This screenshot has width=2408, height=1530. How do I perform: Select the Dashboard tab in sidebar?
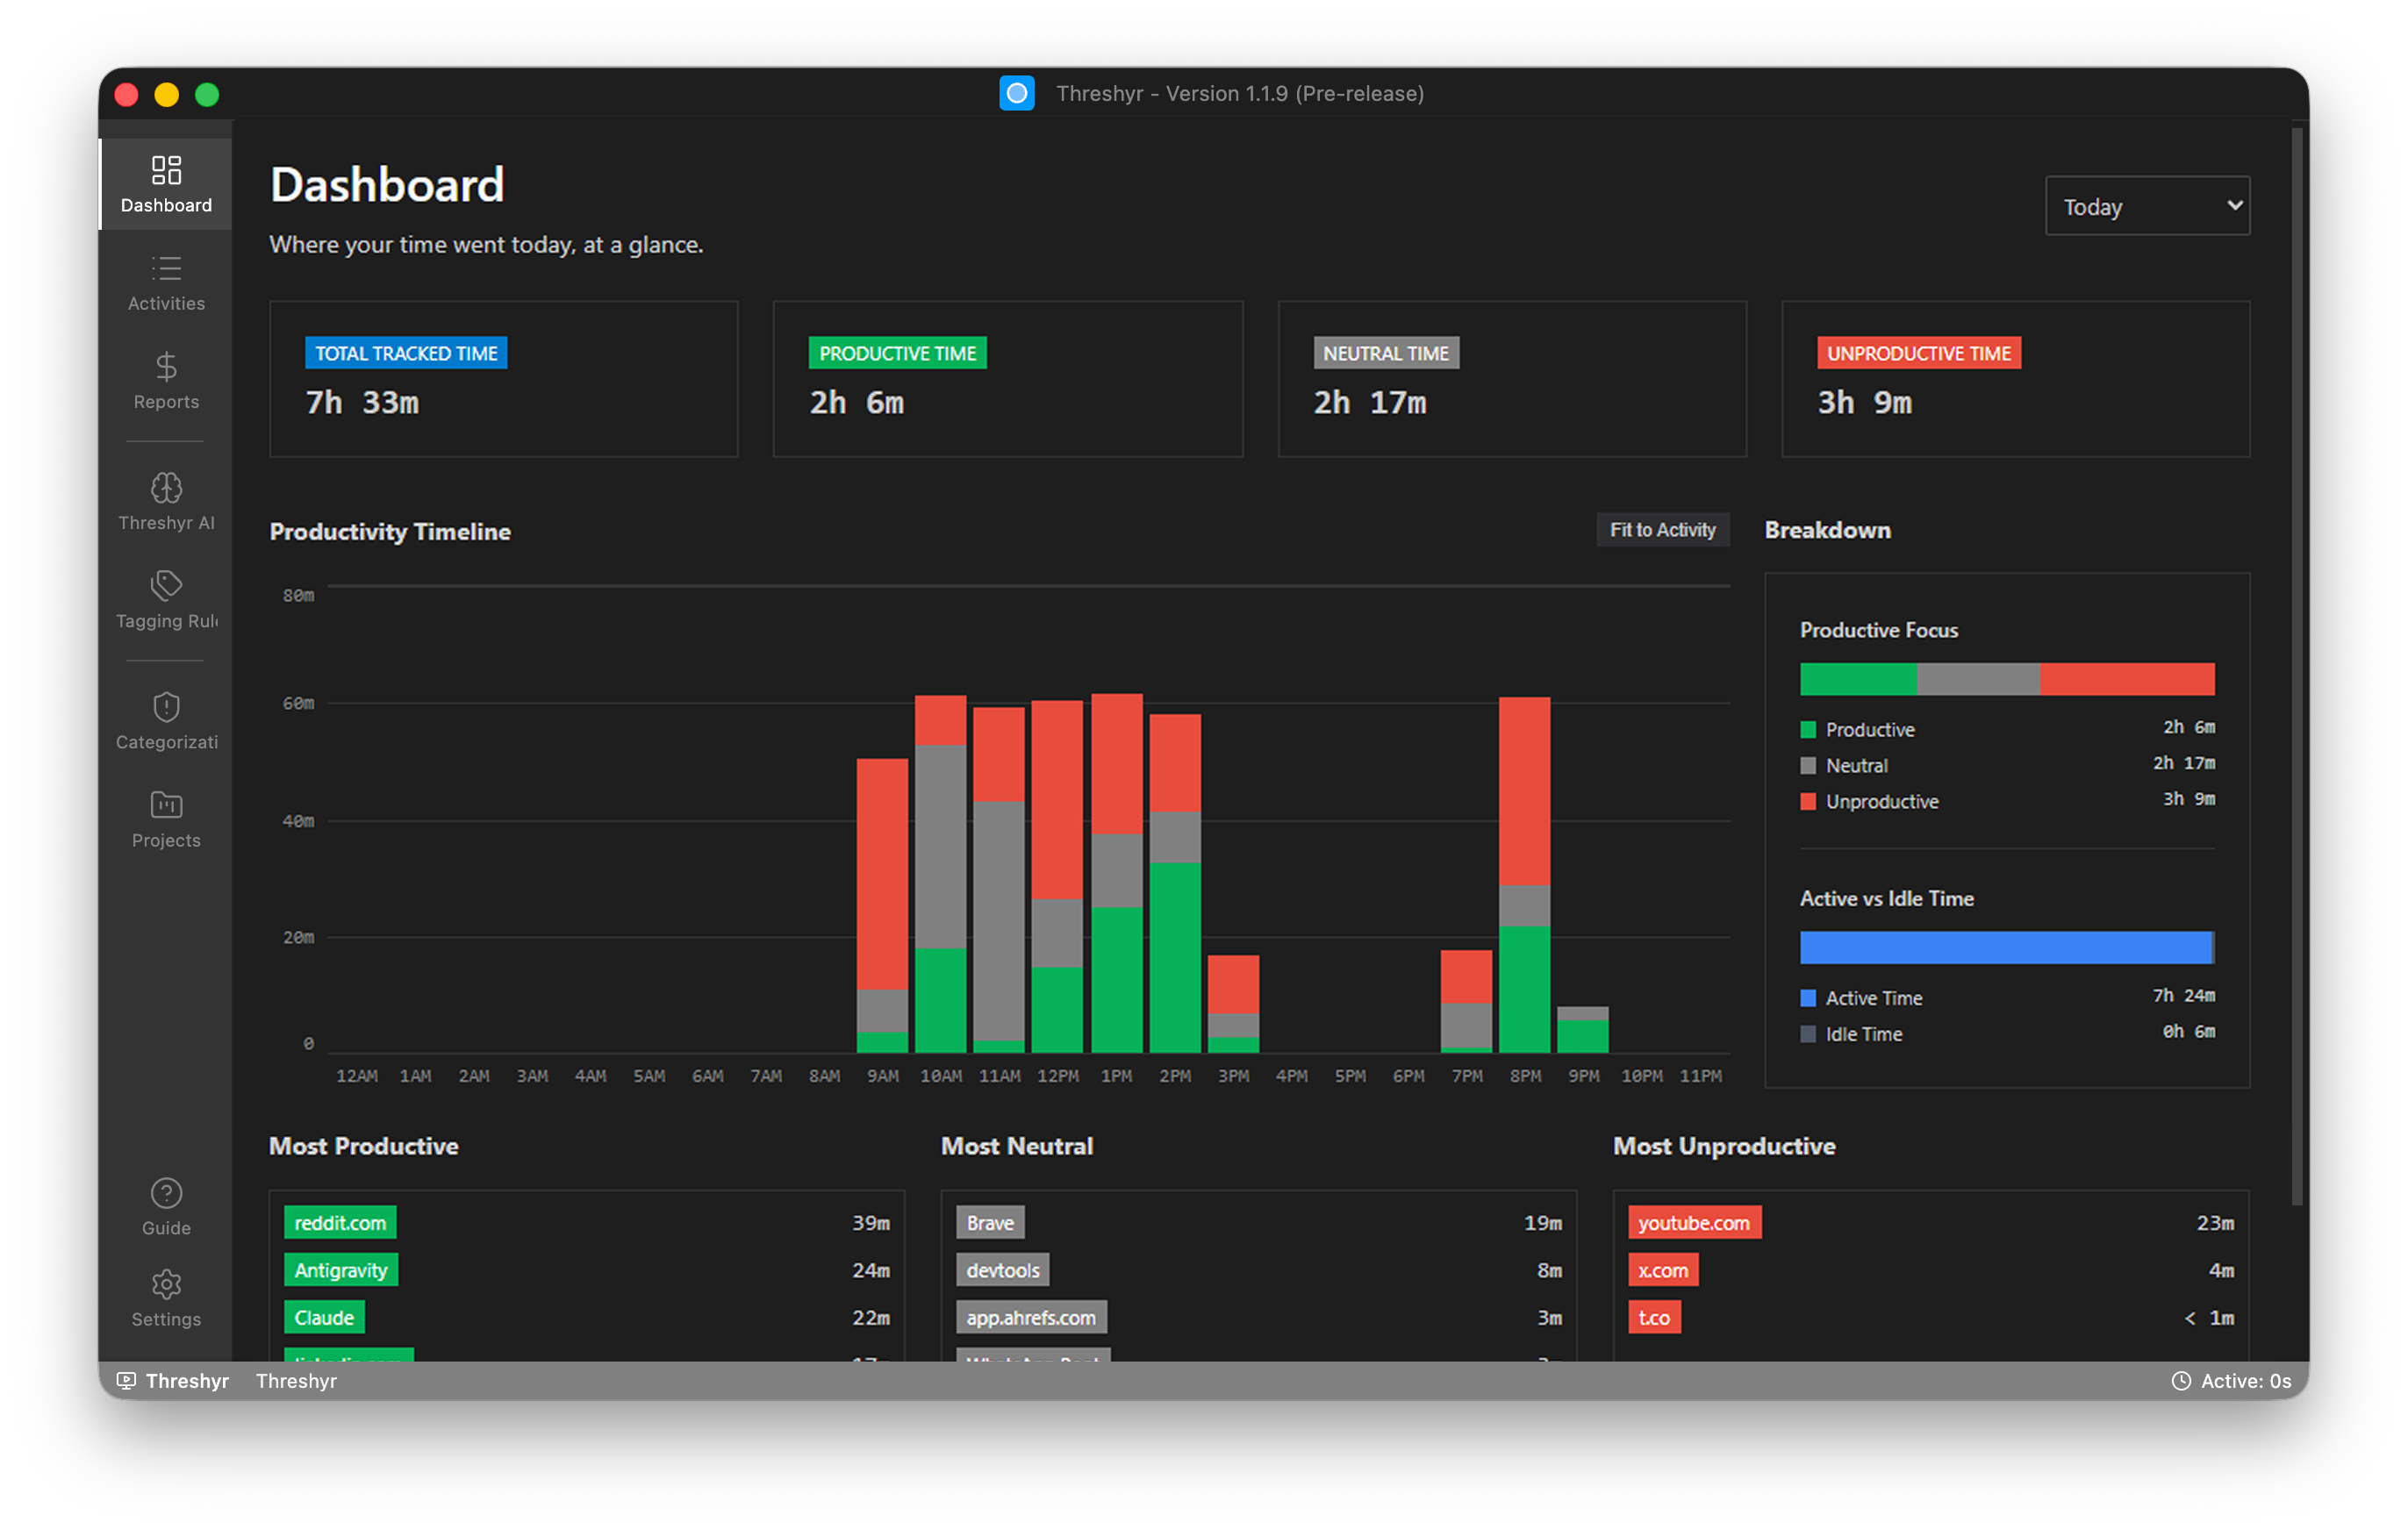(166, 184)
